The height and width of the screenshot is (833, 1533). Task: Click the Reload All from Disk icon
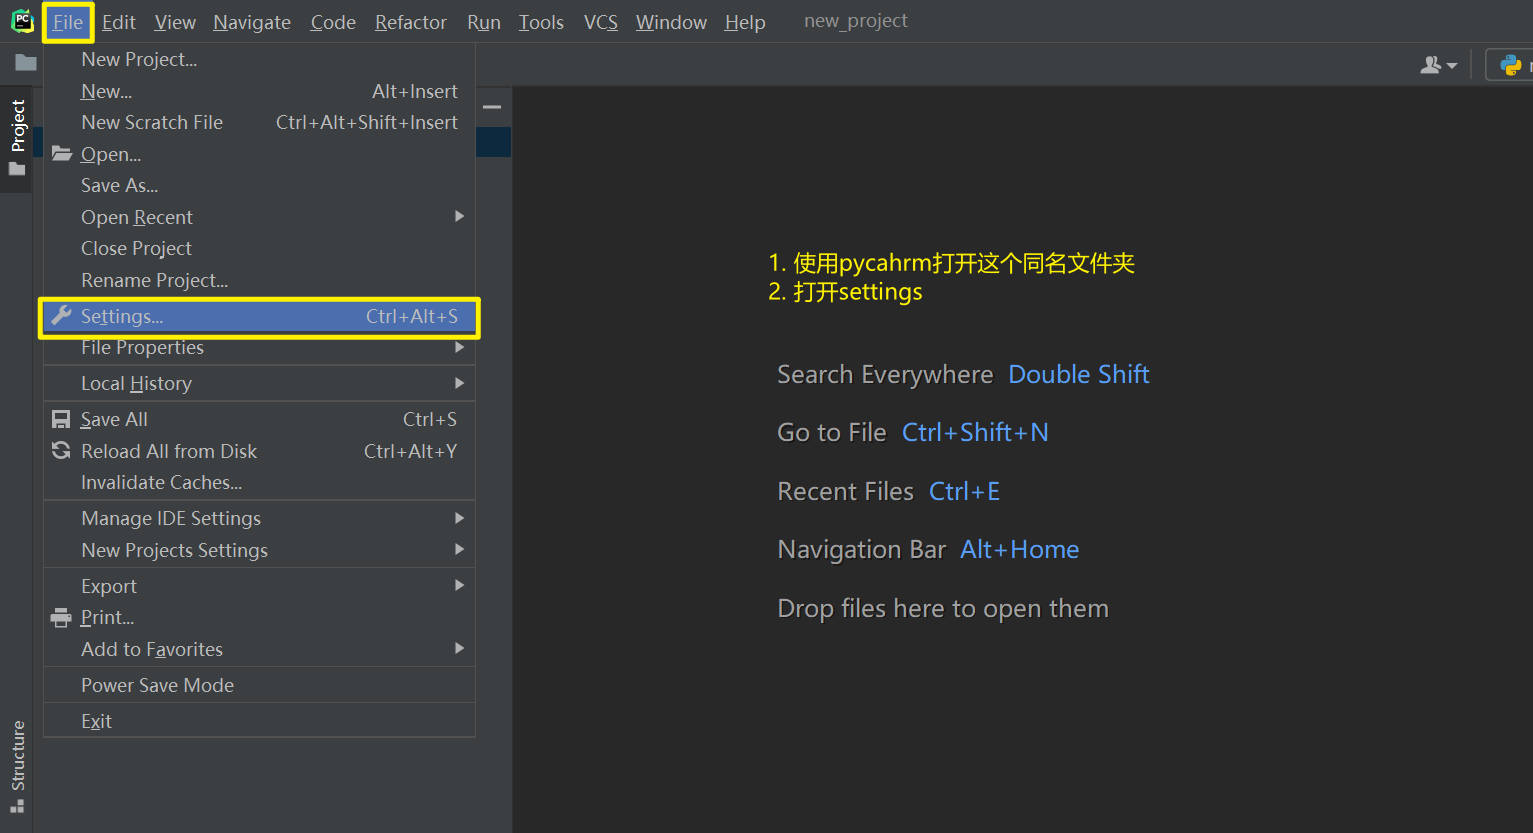click(x=61, y=451)
